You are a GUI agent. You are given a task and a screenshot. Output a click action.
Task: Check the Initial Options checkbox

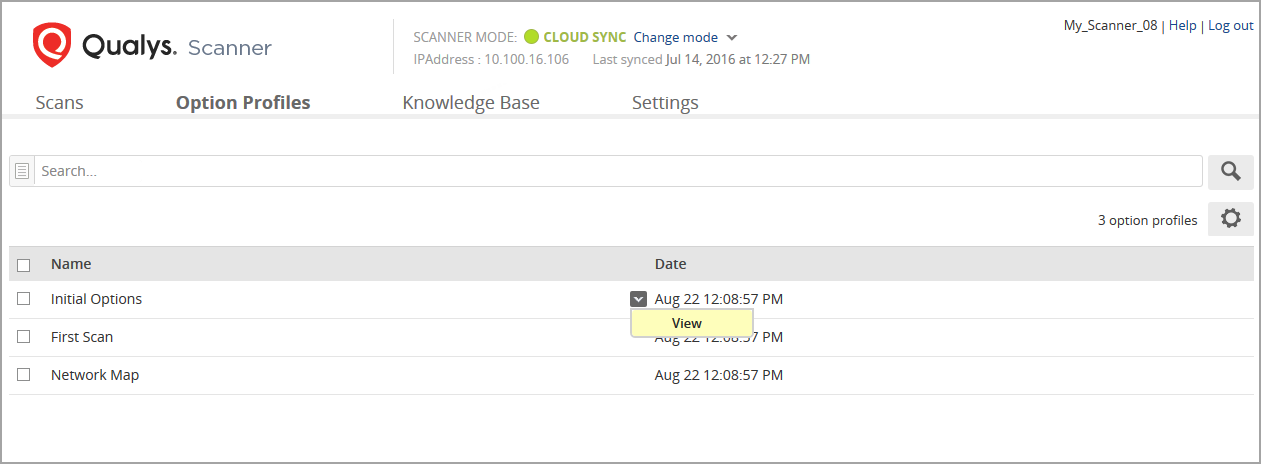(24, 299)
